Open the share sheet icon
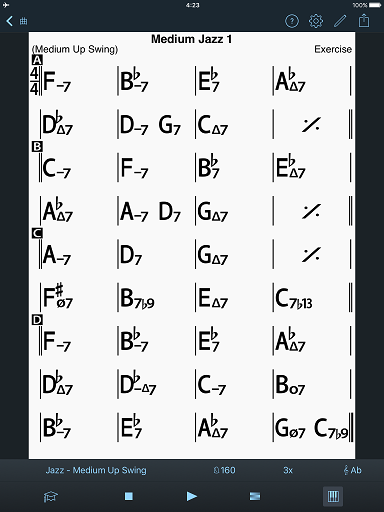Viewport: 384px width, 512px height. [364, 21]
